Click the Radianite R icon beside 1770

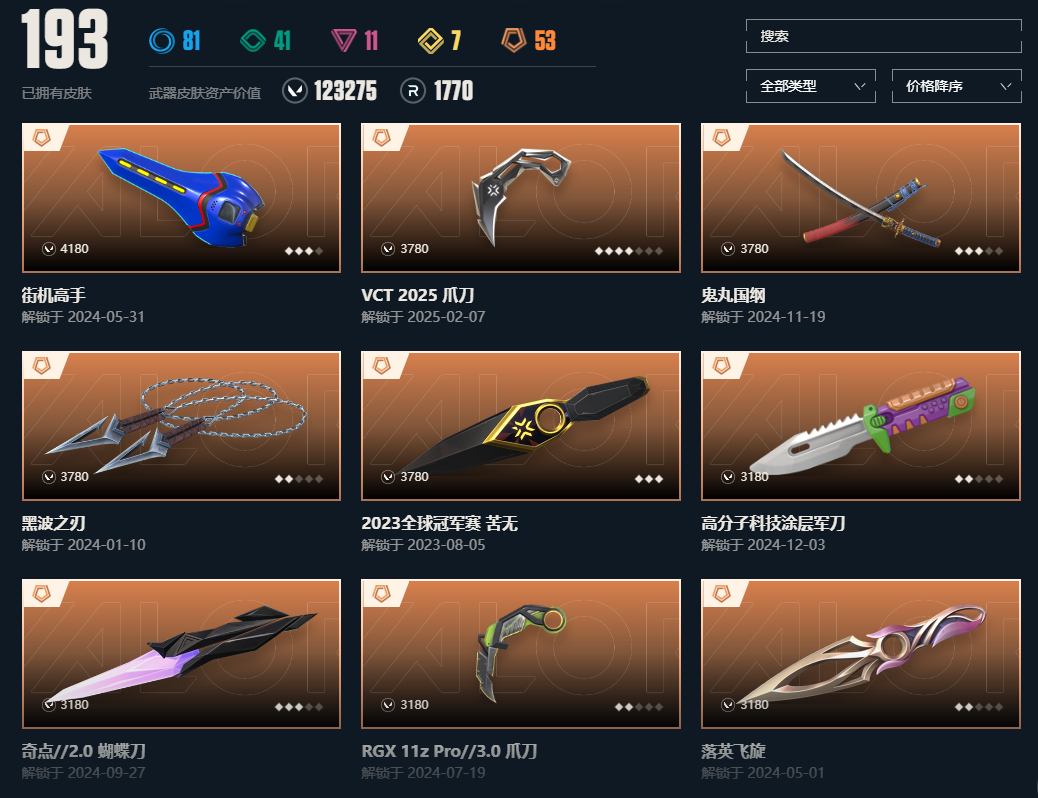point(412,91)
